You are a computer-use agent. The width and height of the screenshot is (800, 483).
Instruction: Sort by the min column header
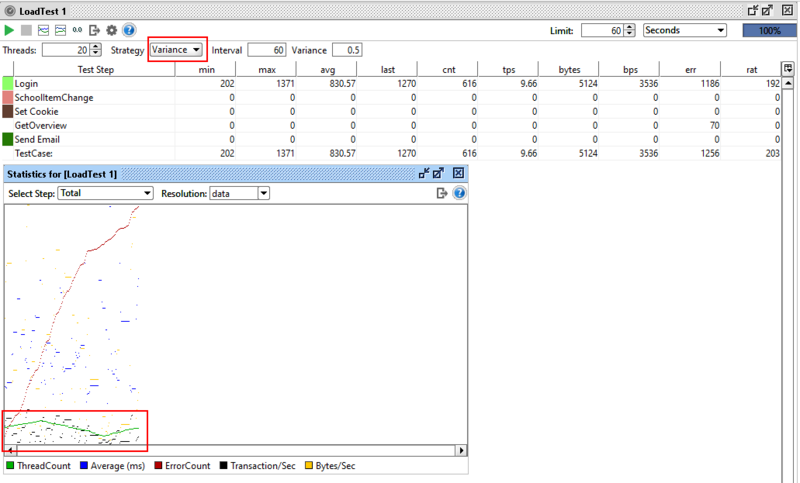(206, 69)
